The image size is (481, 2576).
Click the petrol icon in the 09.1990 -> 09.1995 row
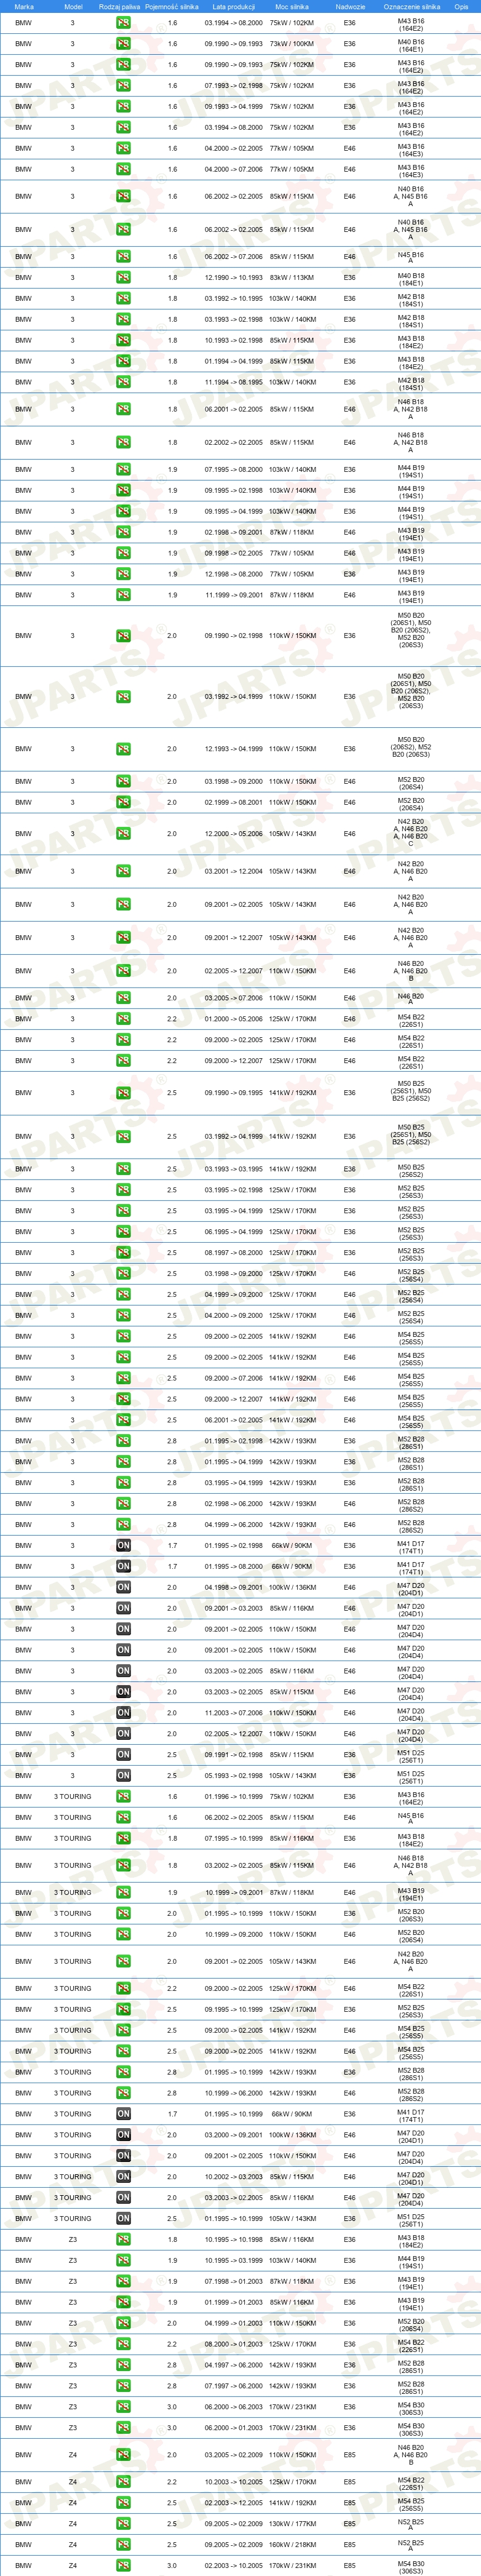(x=123, y=1093)
